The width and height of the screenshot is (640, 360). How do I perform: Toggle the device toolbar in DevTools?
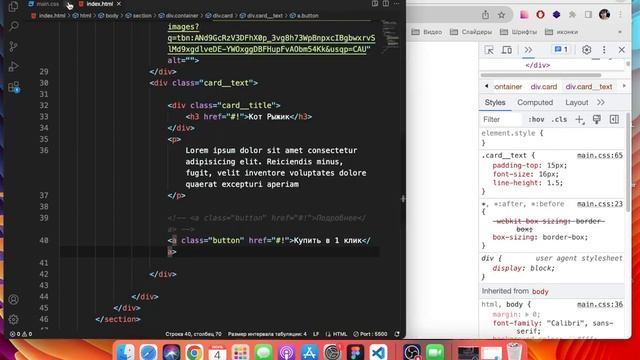click(507, 50)
